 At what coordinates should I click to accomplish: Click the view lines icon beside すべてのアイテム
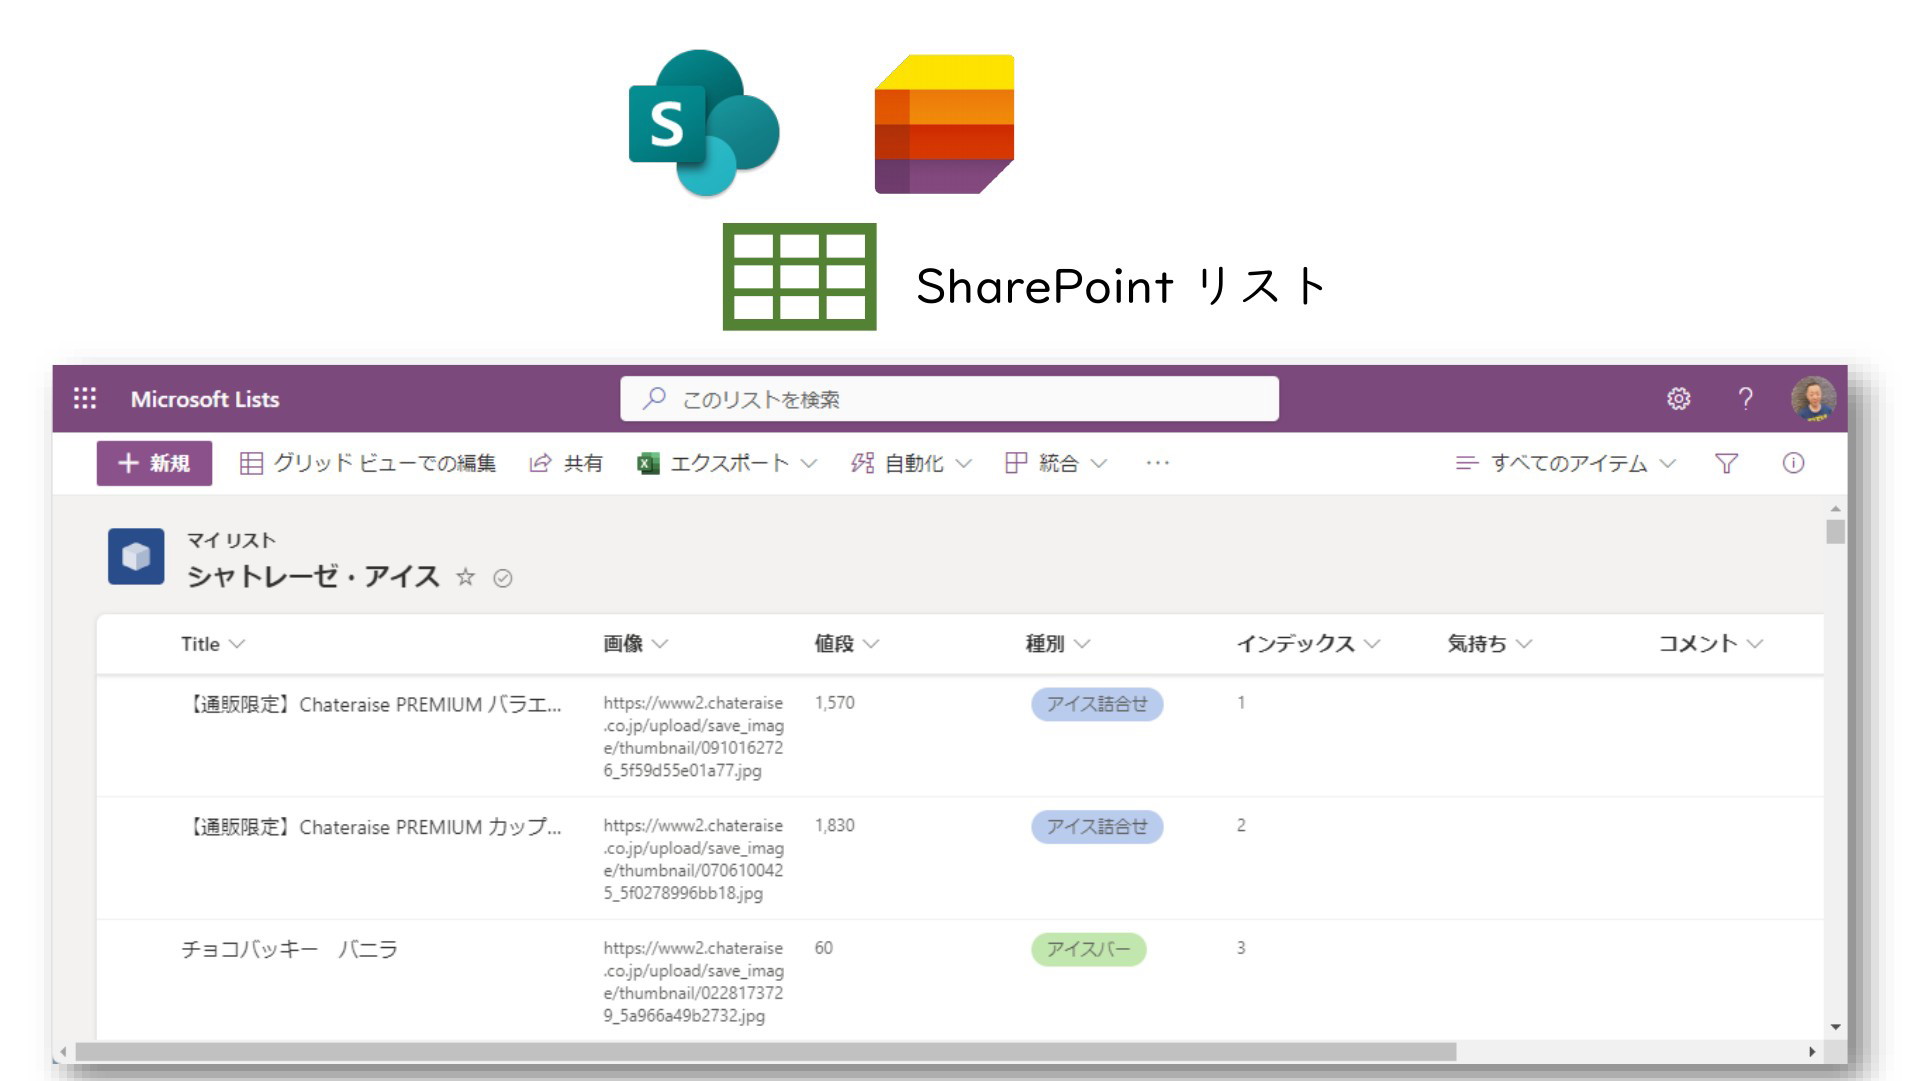[x=1466, y=463]
